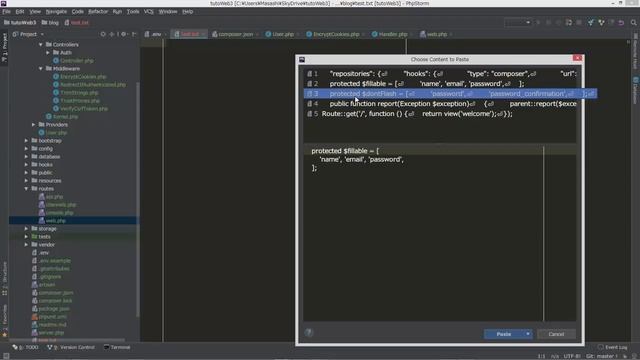Screen dimensions: 640x360
Task: Select Kernel.php in project tree
Action: 65,117
